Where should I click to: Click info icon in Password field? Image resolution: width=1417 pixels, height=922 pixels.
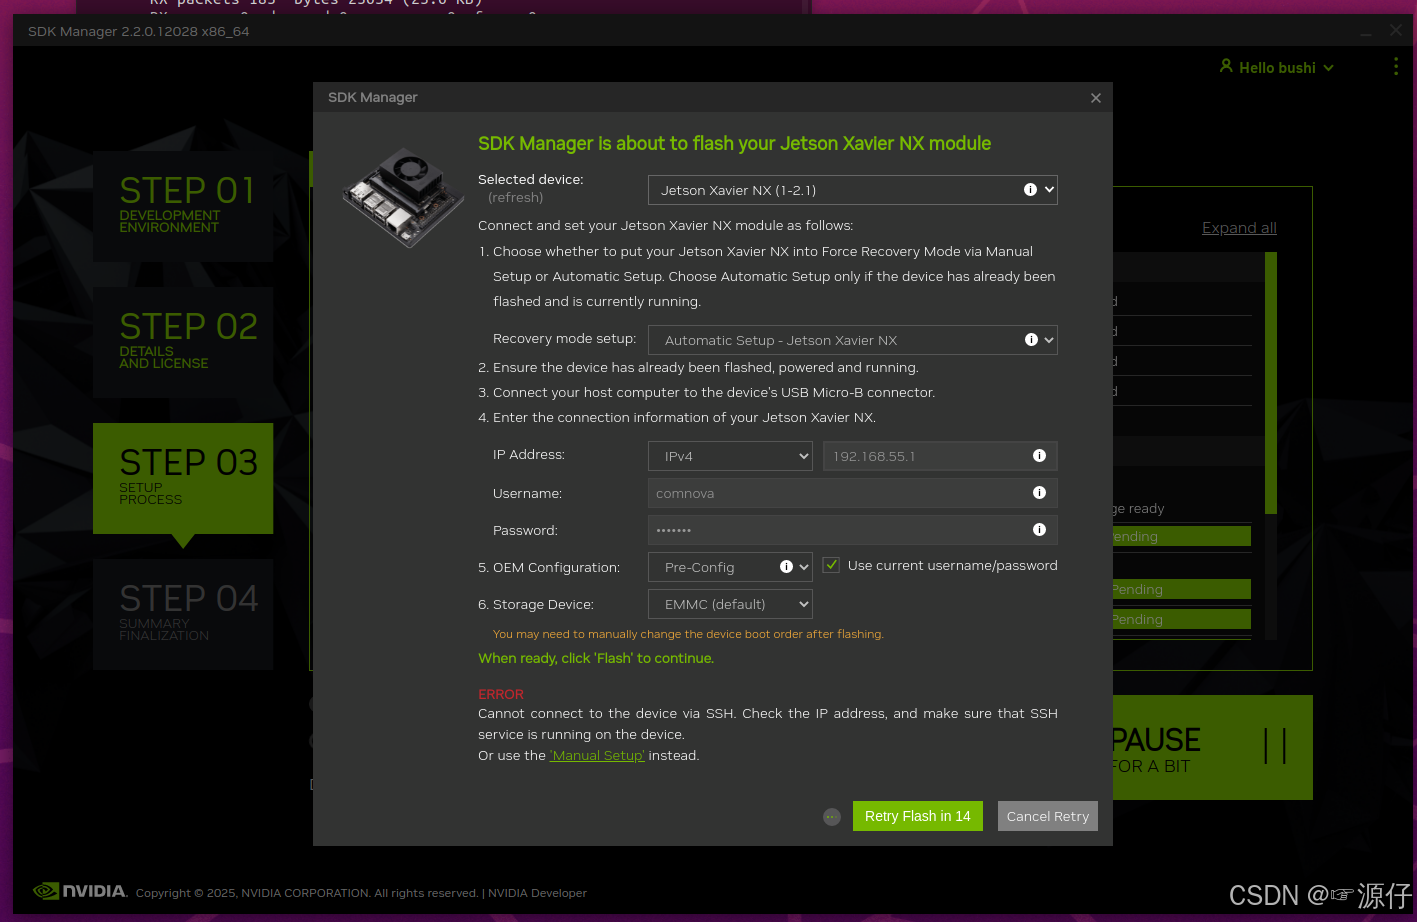(1039, 530)
